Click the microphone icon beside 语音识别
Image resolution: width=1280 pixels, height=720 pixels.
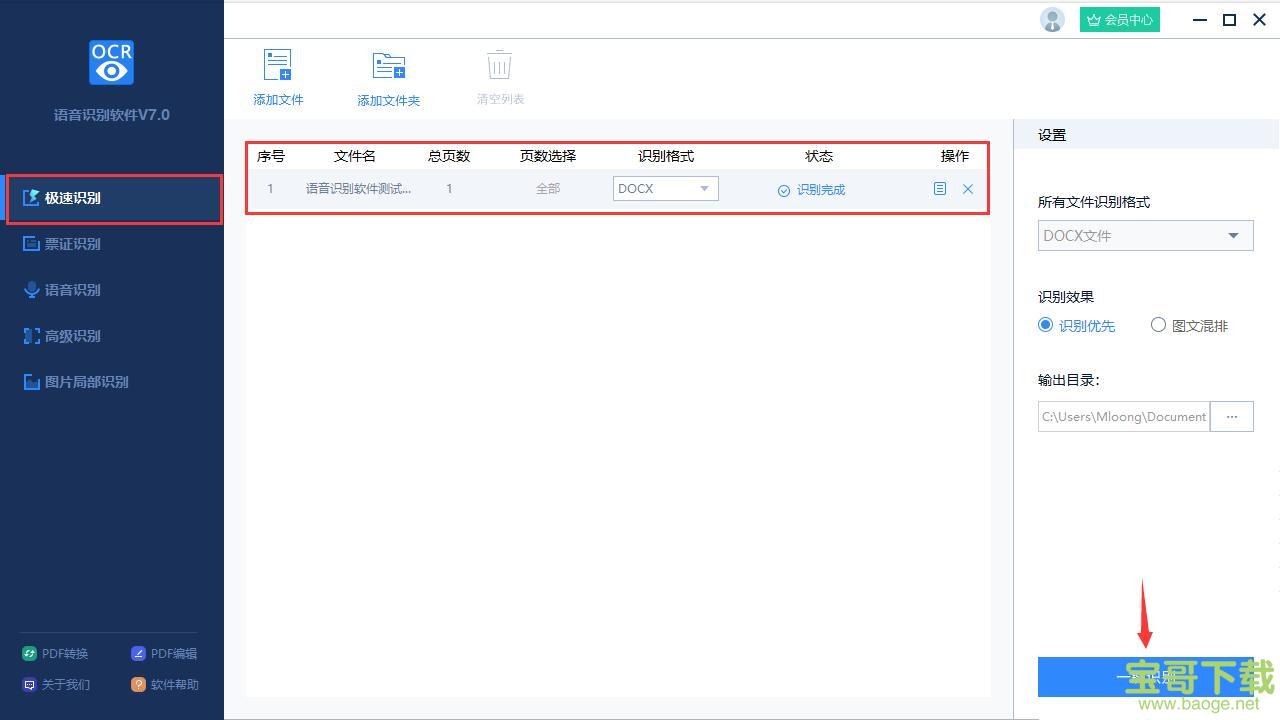click(x=31, y=290)
